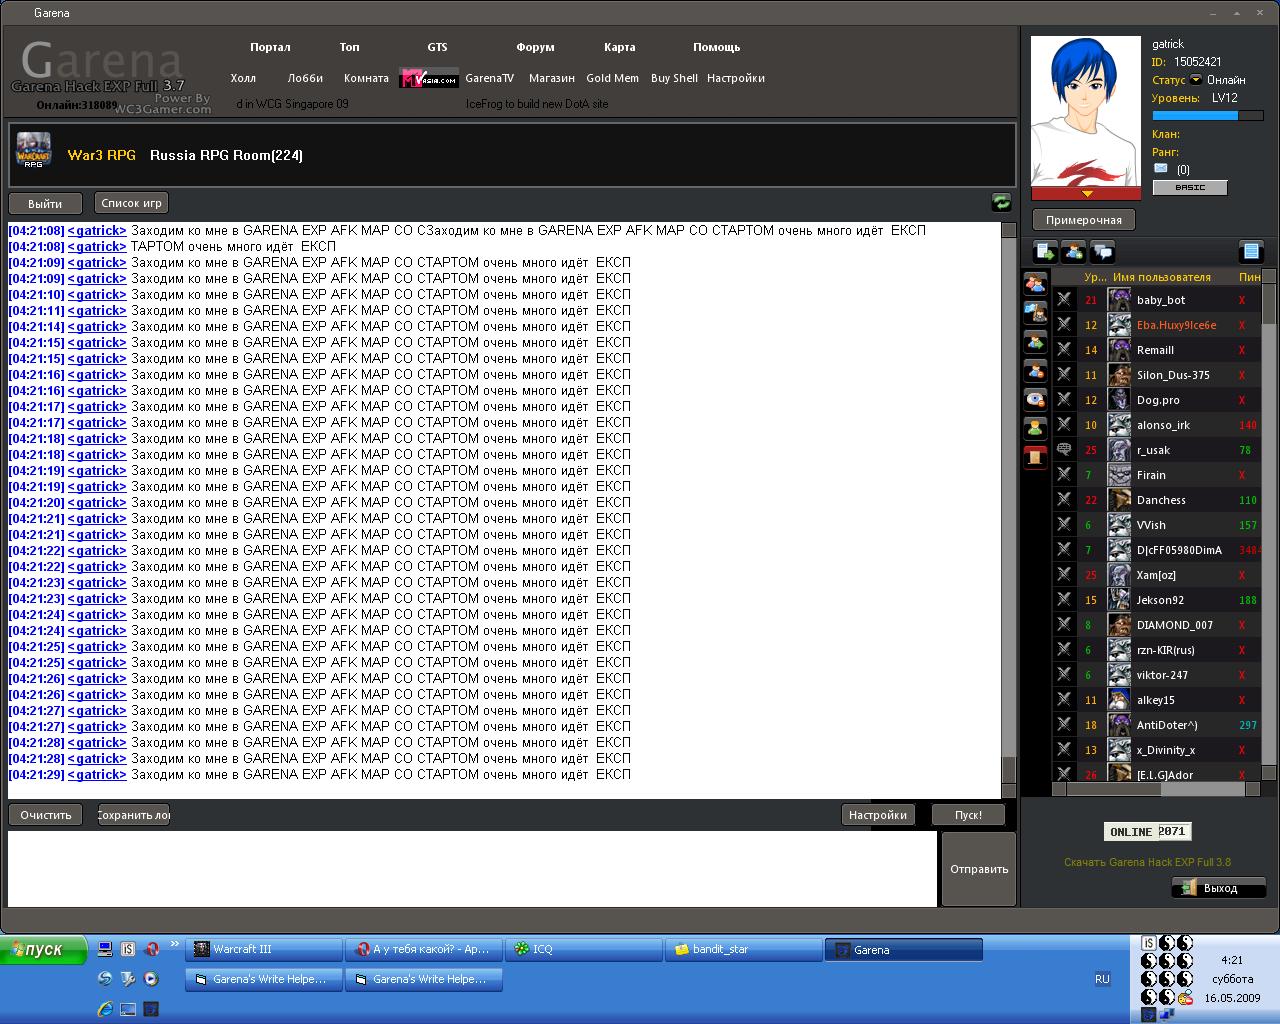
Task: Open the Магазин tab
Action: [551, 78]
